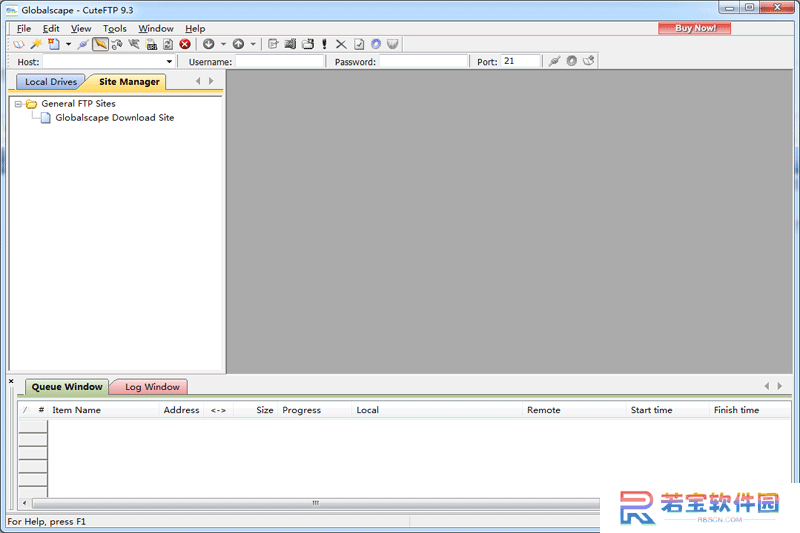This screenshot has height=533, width=800.
Task: Click the add-to-Site-Manager icon after Port
Action: coord(589,61)
